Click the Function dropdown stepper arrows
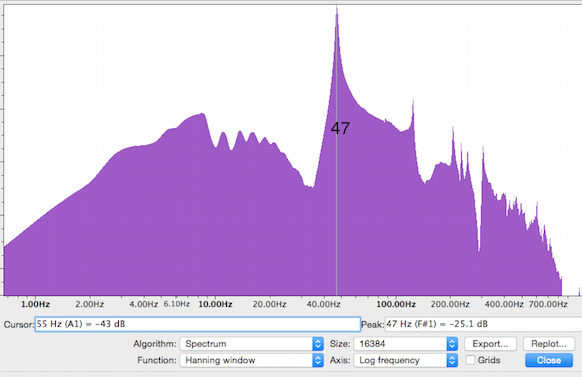The image size is (582, 377). tap(318, 360)
